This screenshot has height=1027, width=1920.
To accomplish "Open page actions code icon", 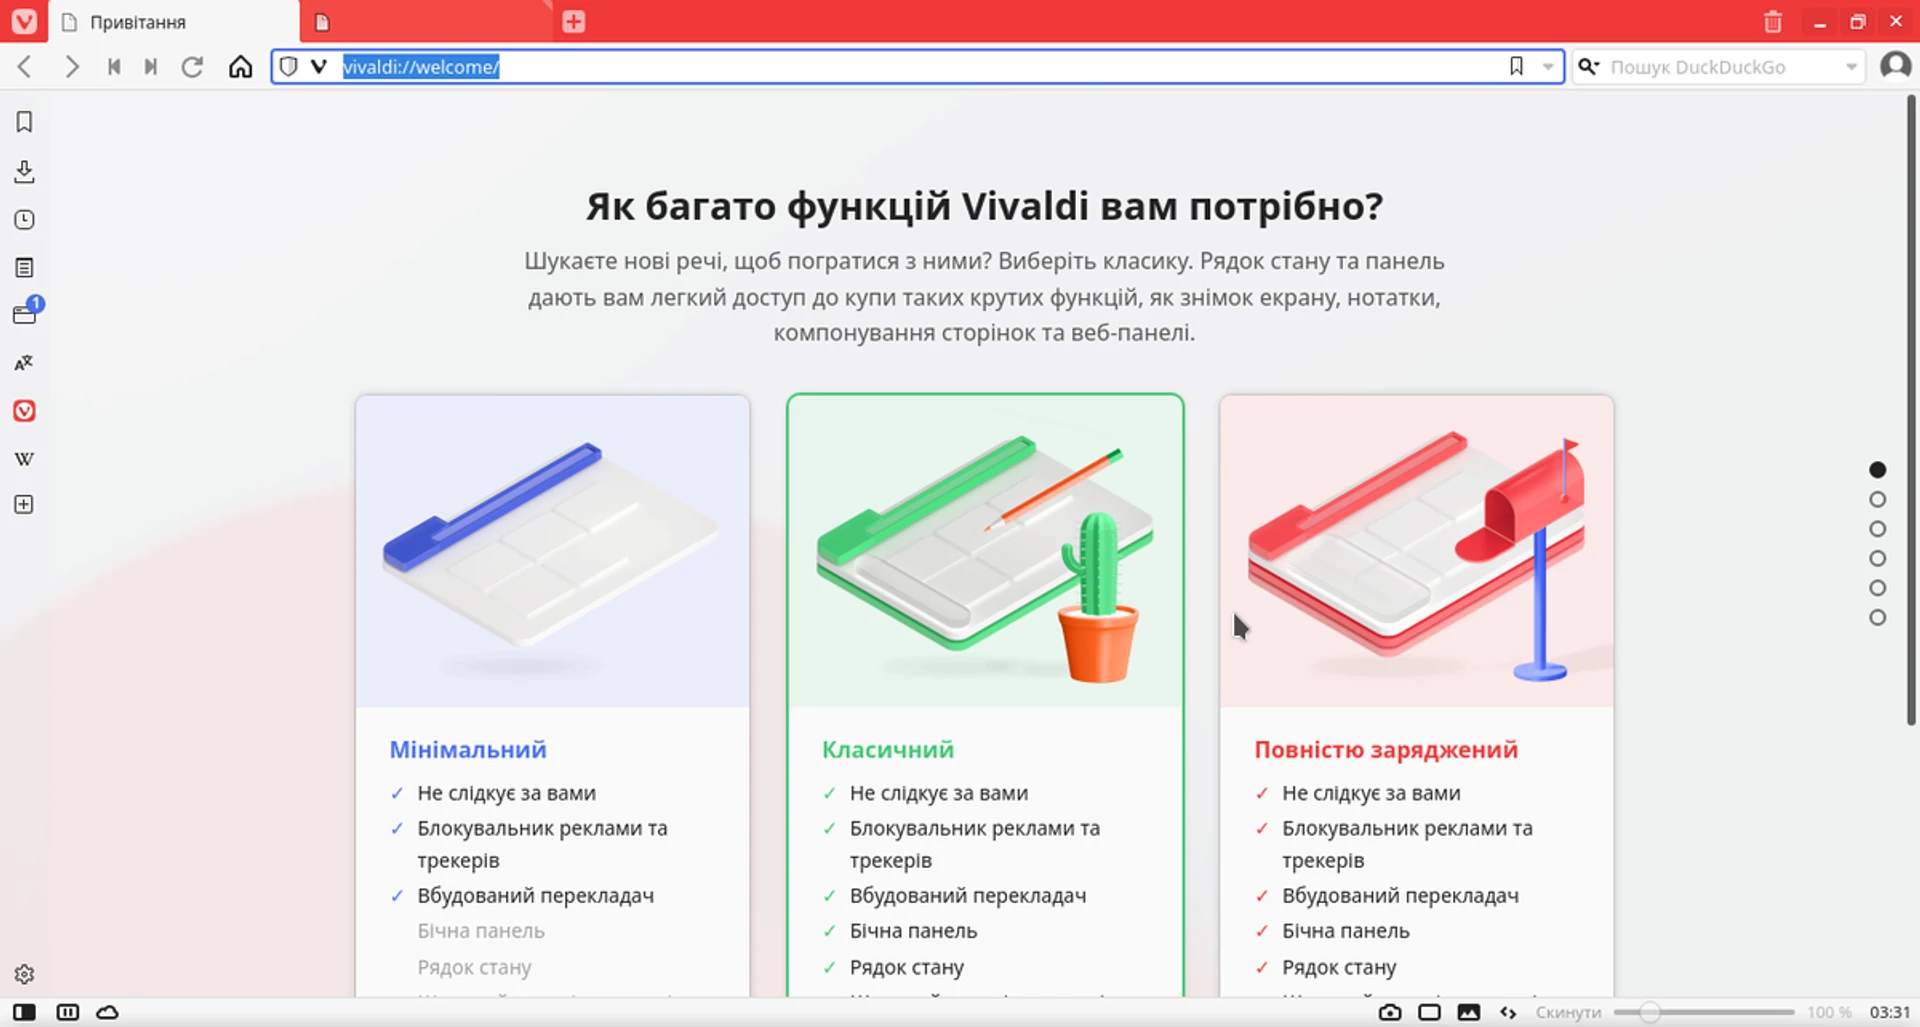I will (1508, 1012).
